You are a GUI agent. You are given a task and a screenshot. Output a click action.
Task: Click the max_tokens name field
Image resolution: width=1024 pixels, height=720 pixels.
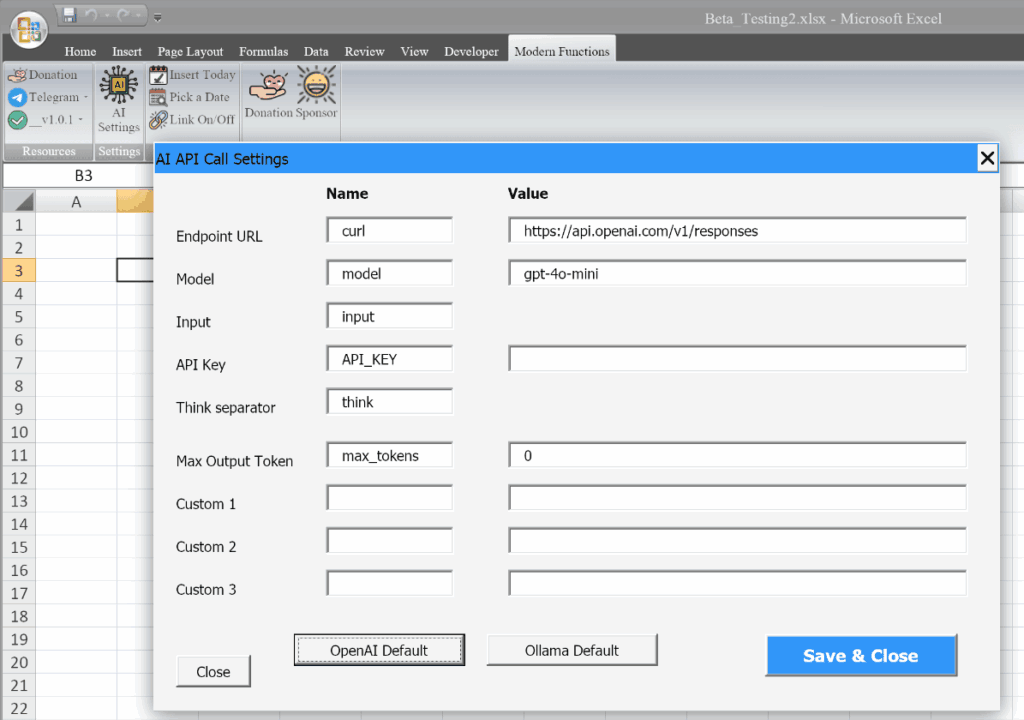click(389, 455)
